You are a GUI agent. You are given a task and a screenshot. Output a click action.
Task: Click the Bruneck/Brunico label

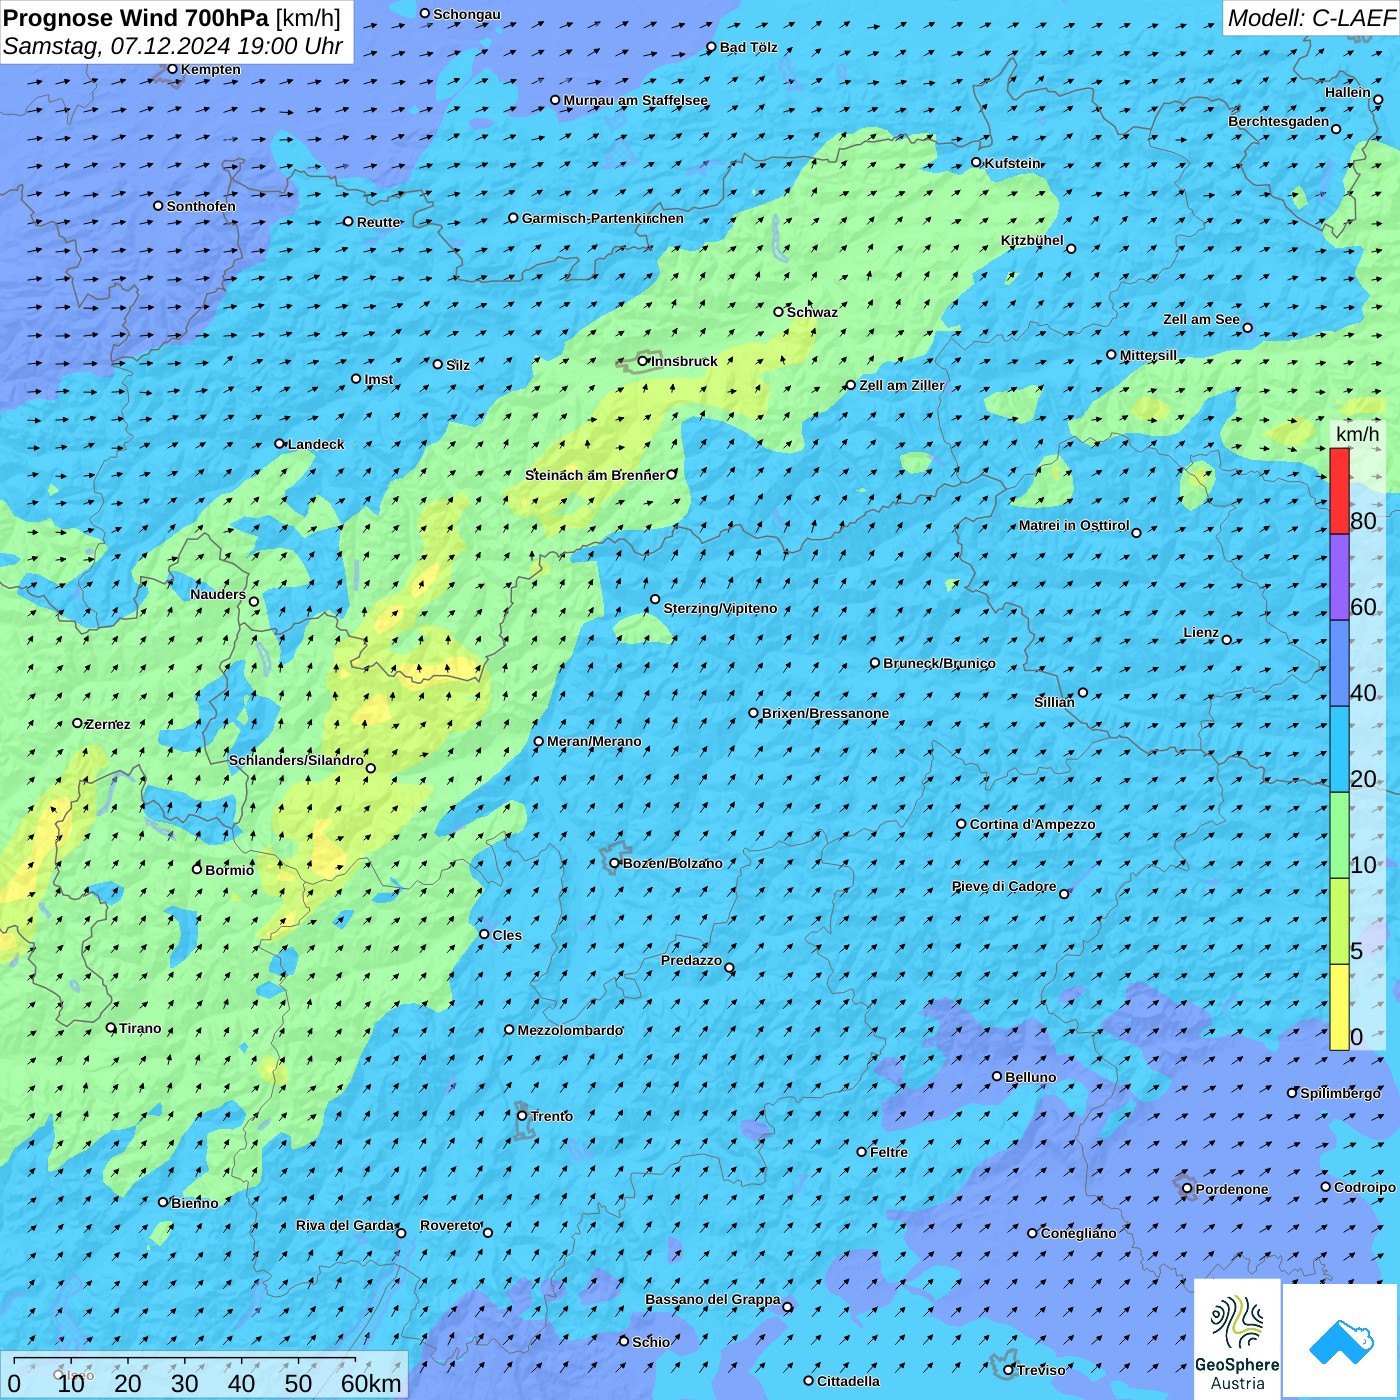(x=939, y=663)
